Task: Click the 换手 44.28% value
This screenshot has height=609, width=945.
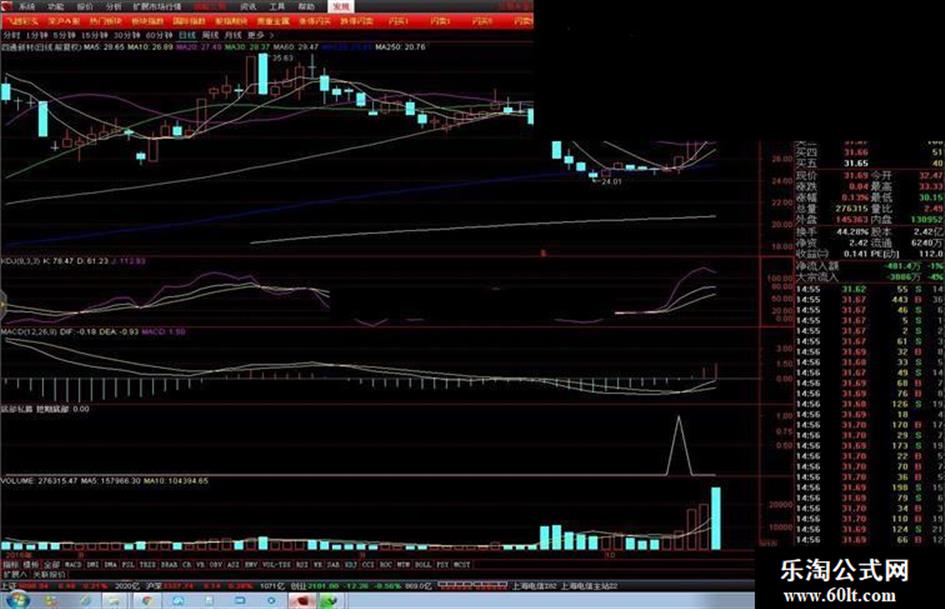Action: pos(852,232)
